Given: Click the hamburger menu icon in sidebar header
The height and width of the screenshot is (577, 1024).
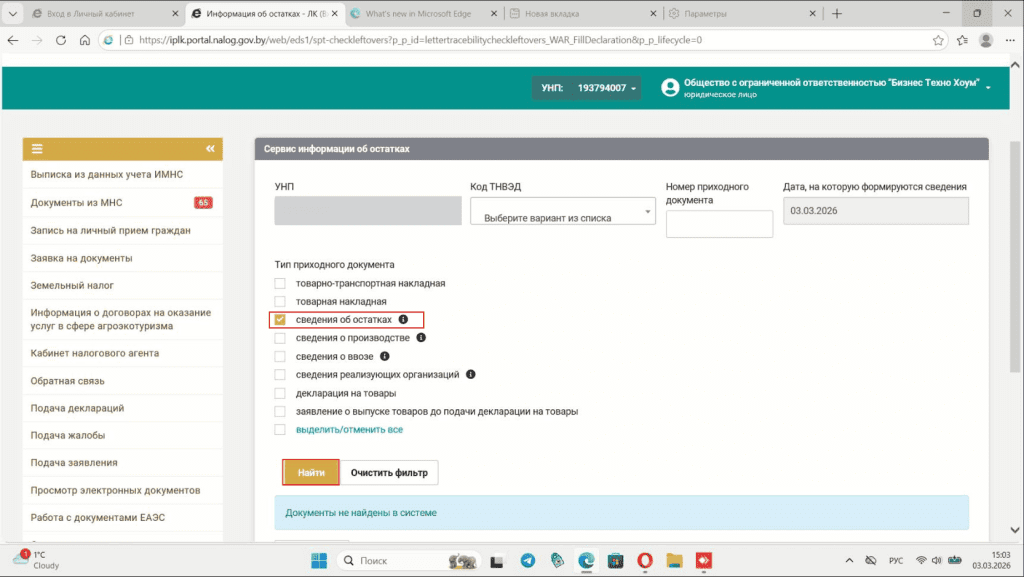Looking at the screenshot, I should pyautogui.click(x=37, y=149).
